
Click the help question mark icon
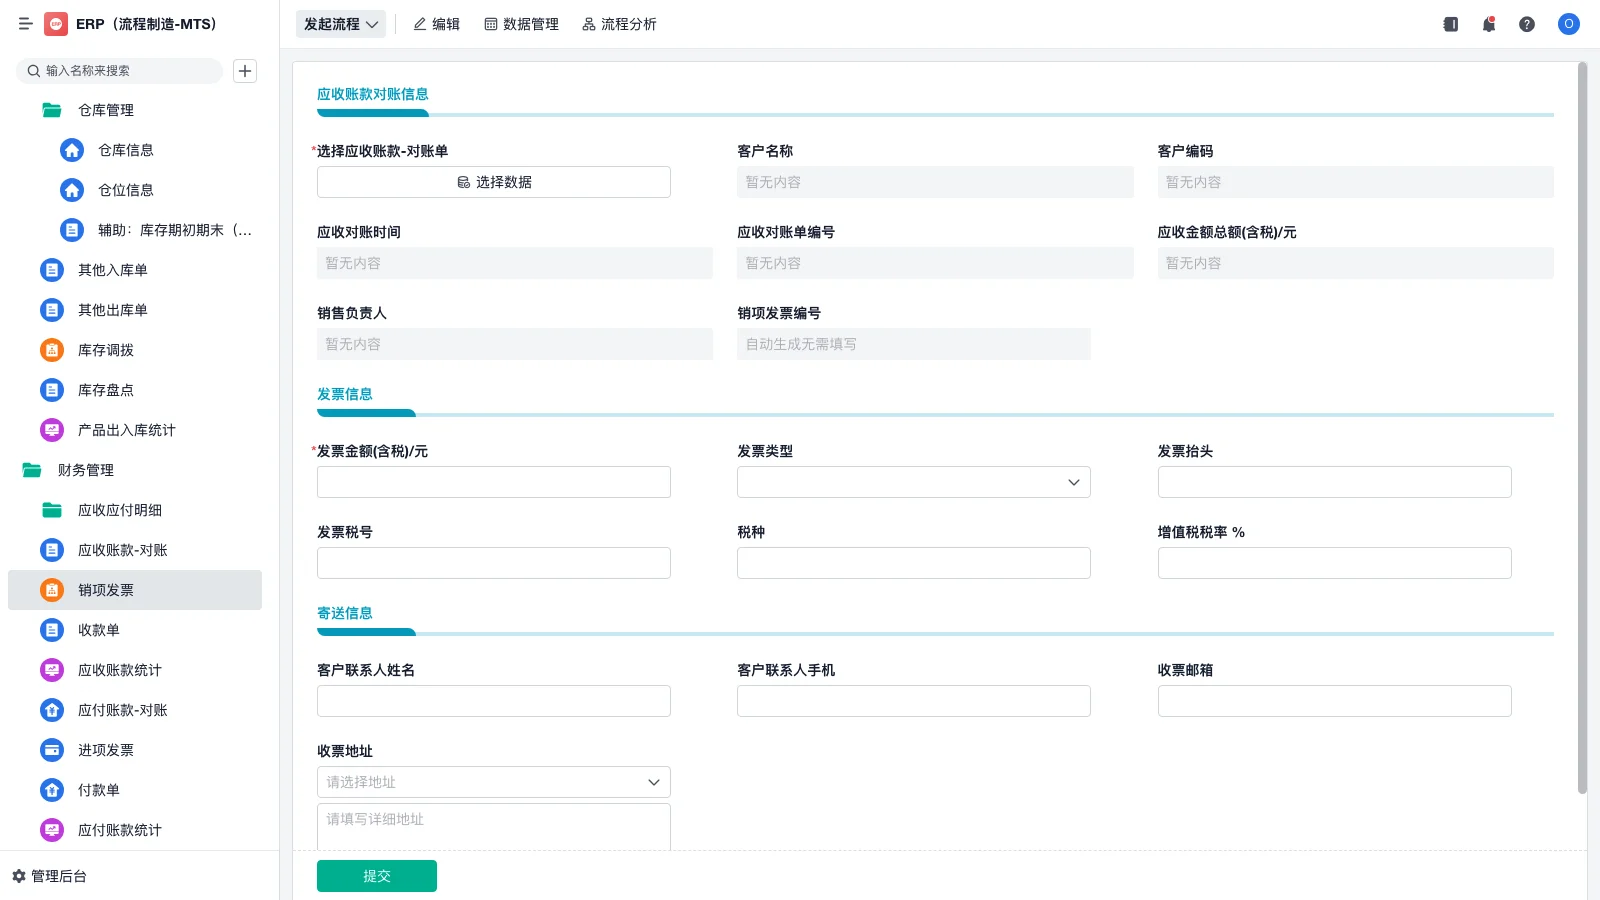[x=1527, y=24]
